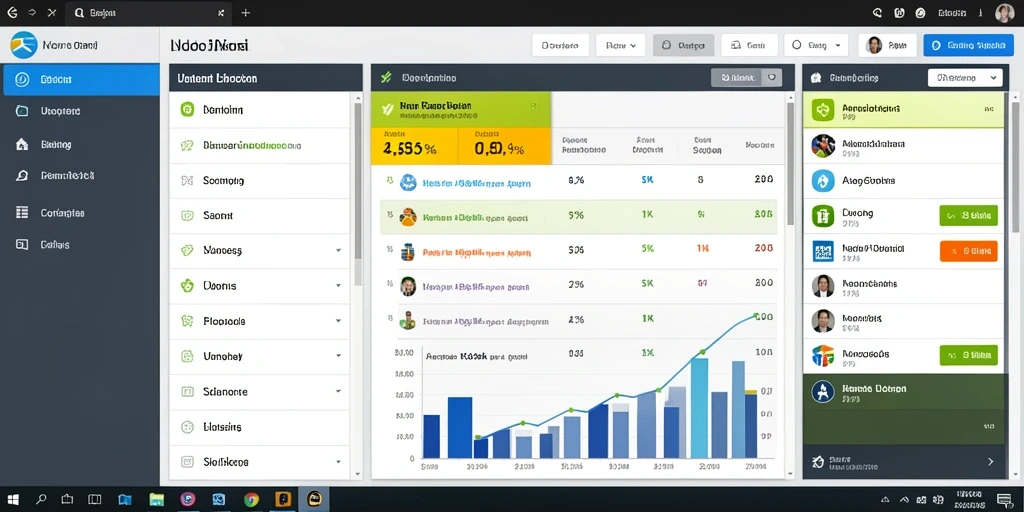This screenshot has height=512, width=1024.
Task: Open the small arrow dropdown in the center panel's dark header
Action: [772, 78]
